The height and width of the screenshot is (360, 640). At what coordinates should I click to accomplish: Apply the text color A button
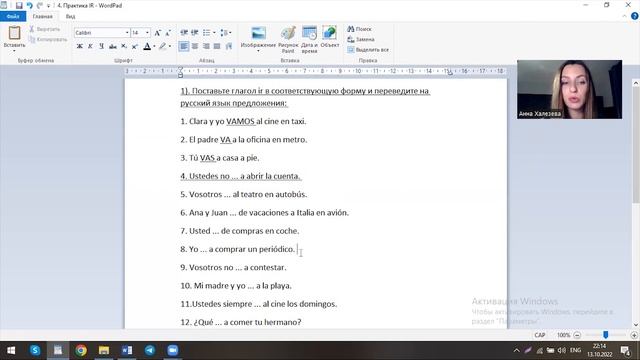coord(147,47)
